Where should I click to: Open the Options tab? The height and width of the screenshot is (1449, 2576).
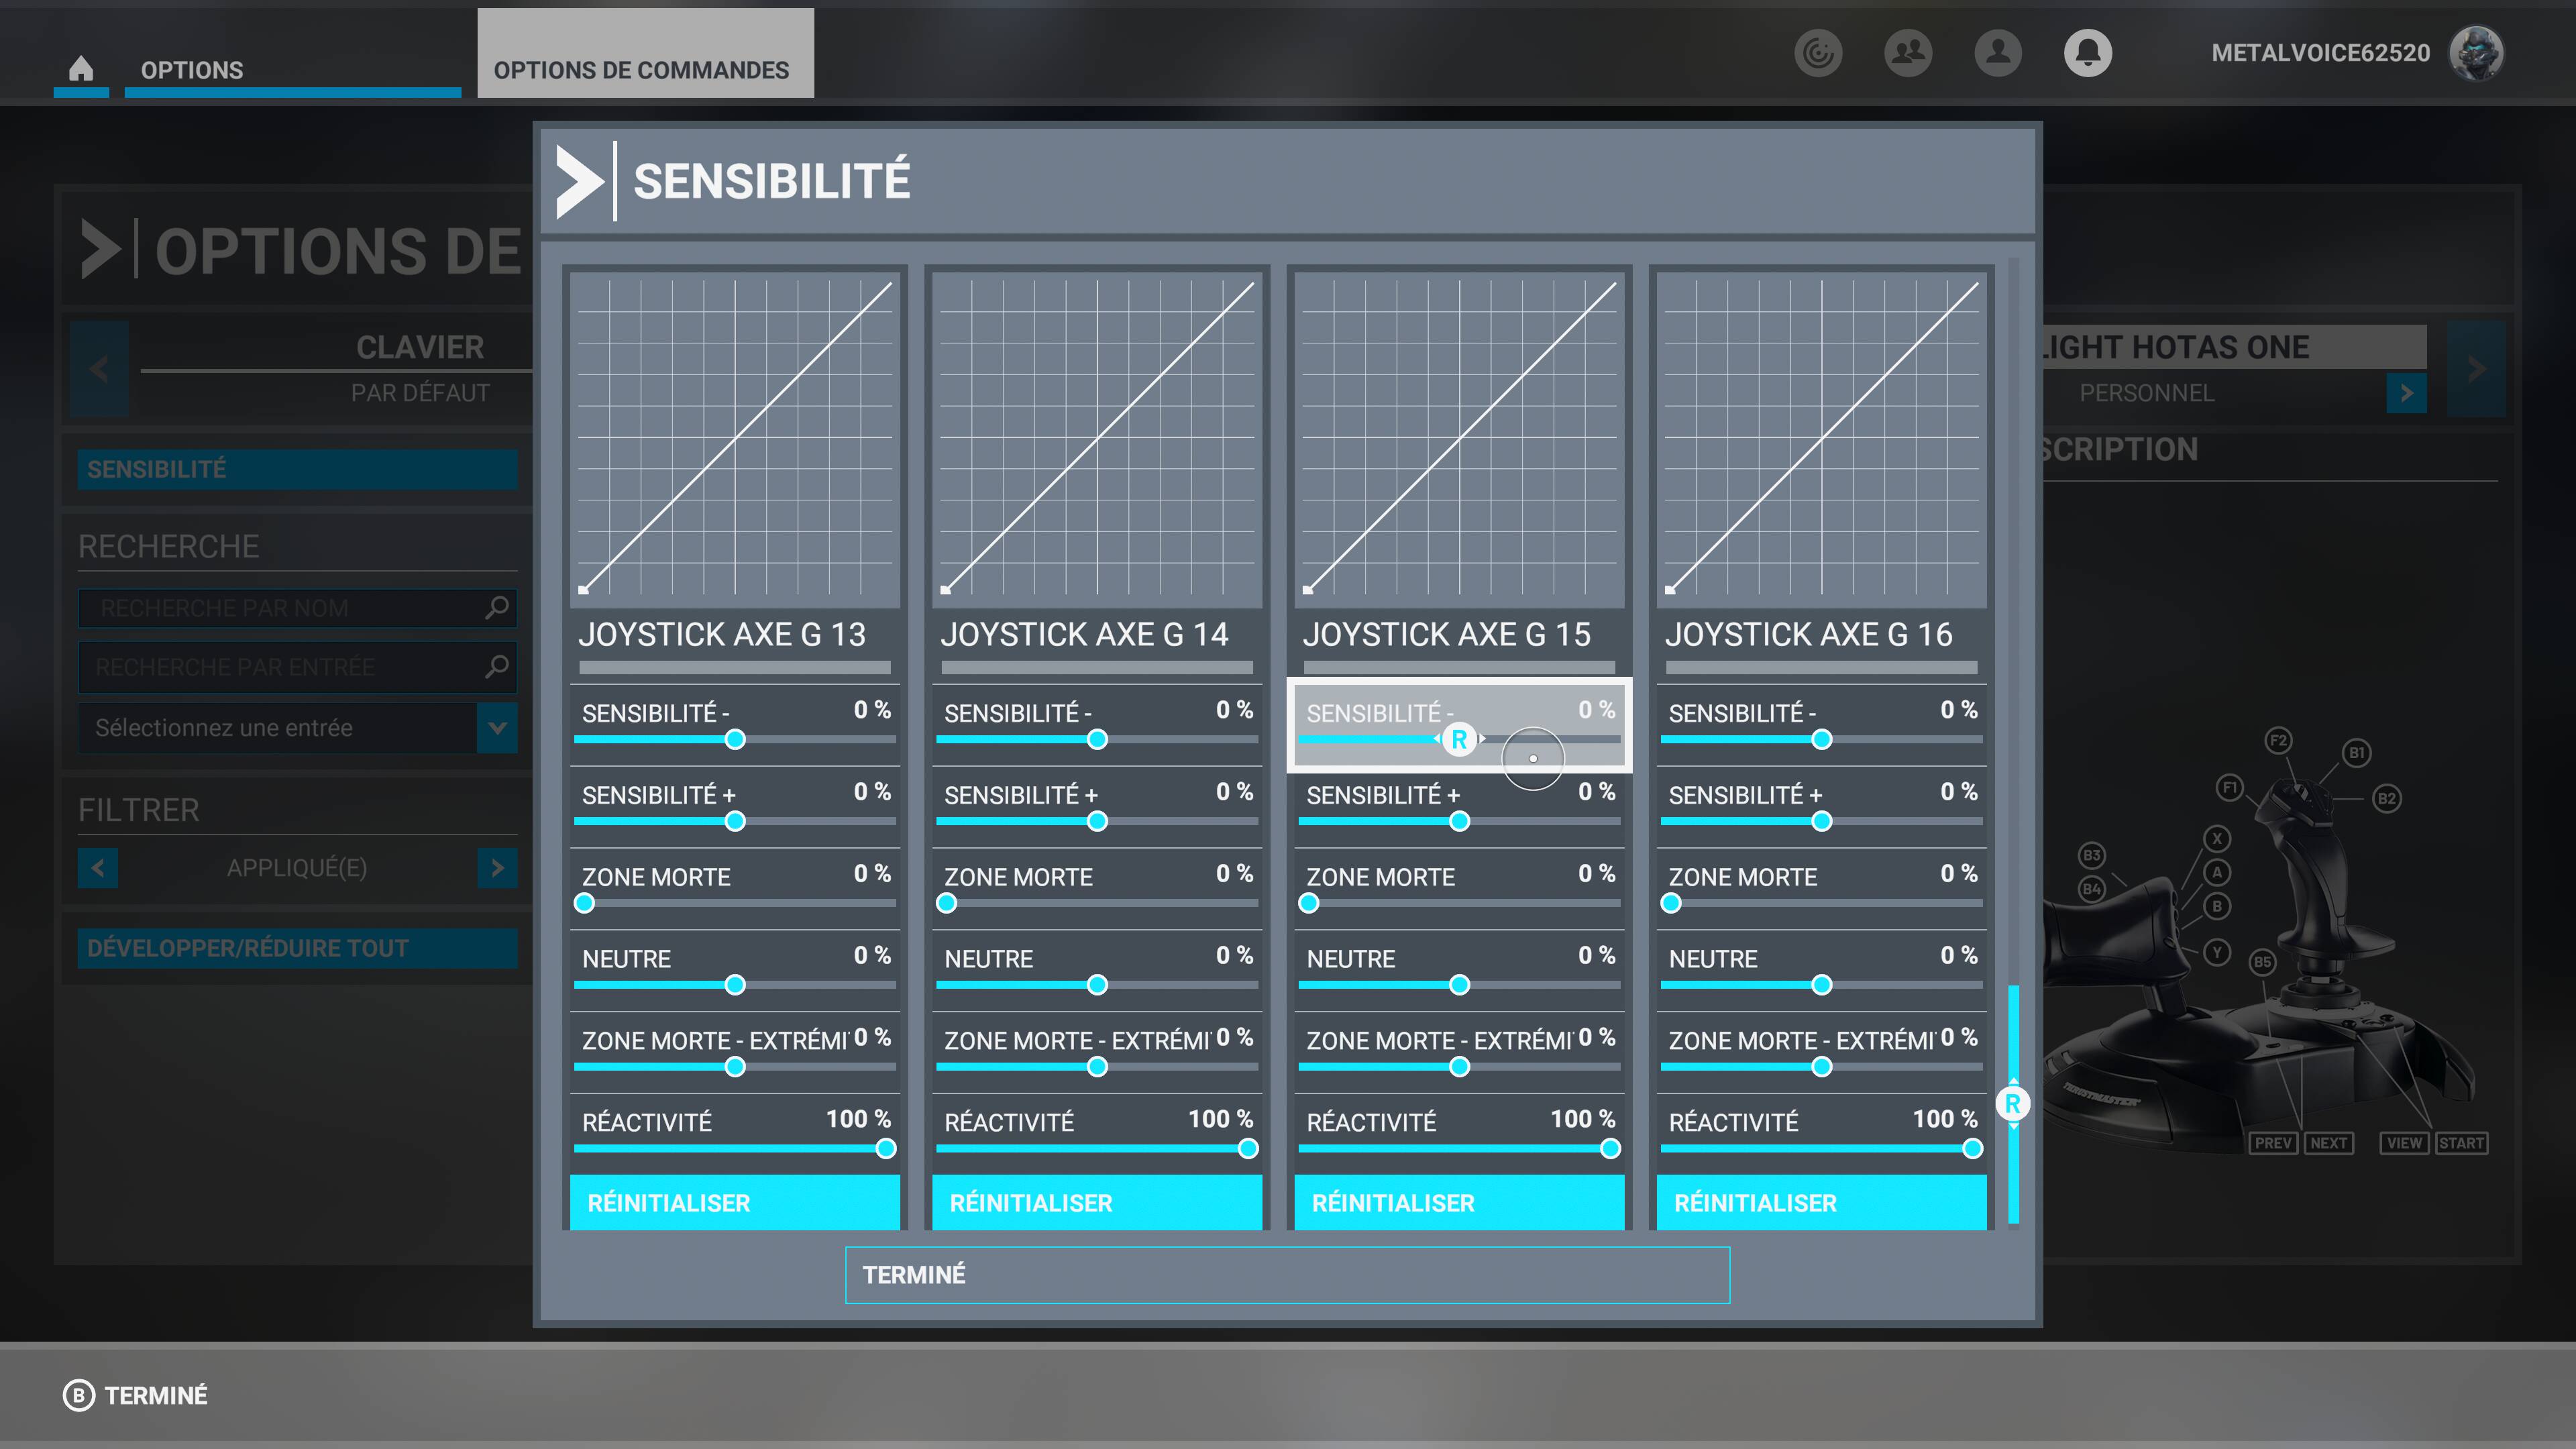[x=192, y=70]
